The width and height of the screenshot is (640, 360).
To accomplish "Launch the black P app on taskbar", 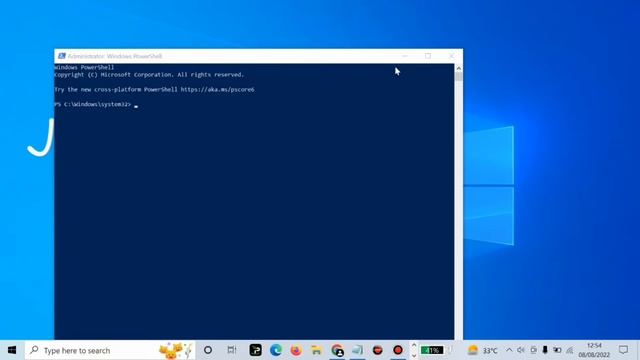I will coord(256,350).
